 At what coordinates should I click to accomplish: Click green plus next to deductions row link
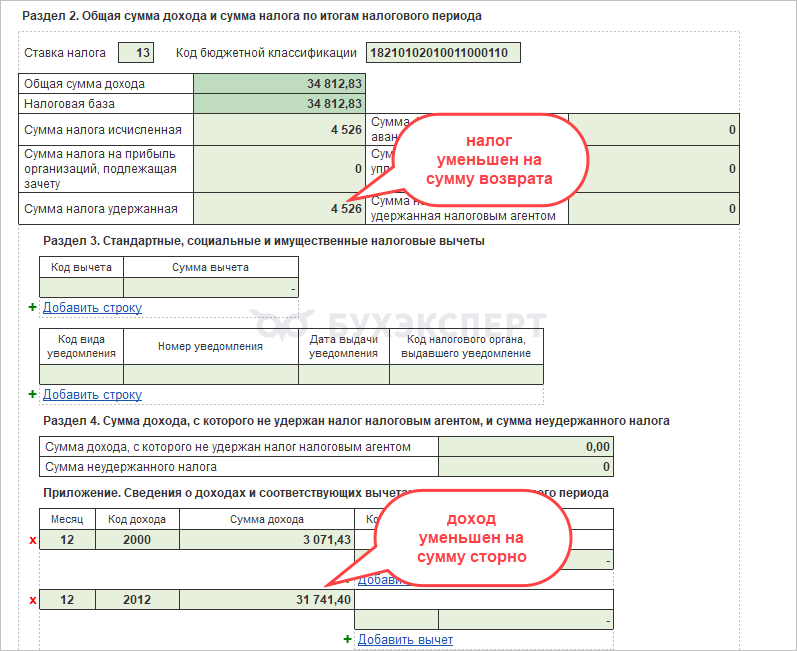click(33, 307)
